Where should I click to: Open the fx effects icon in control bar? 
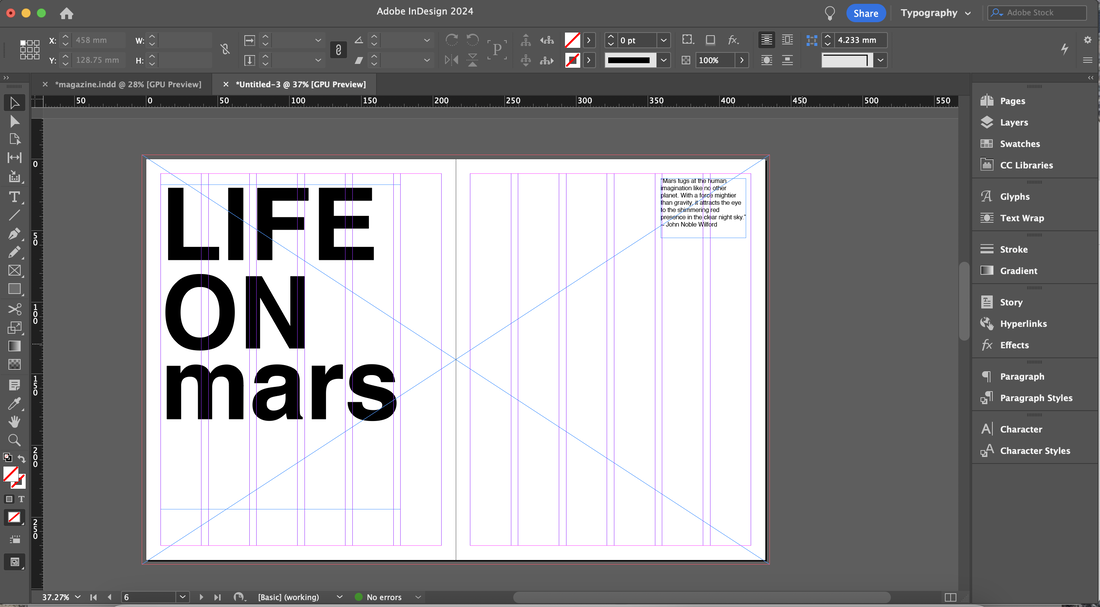click(733, 40)
